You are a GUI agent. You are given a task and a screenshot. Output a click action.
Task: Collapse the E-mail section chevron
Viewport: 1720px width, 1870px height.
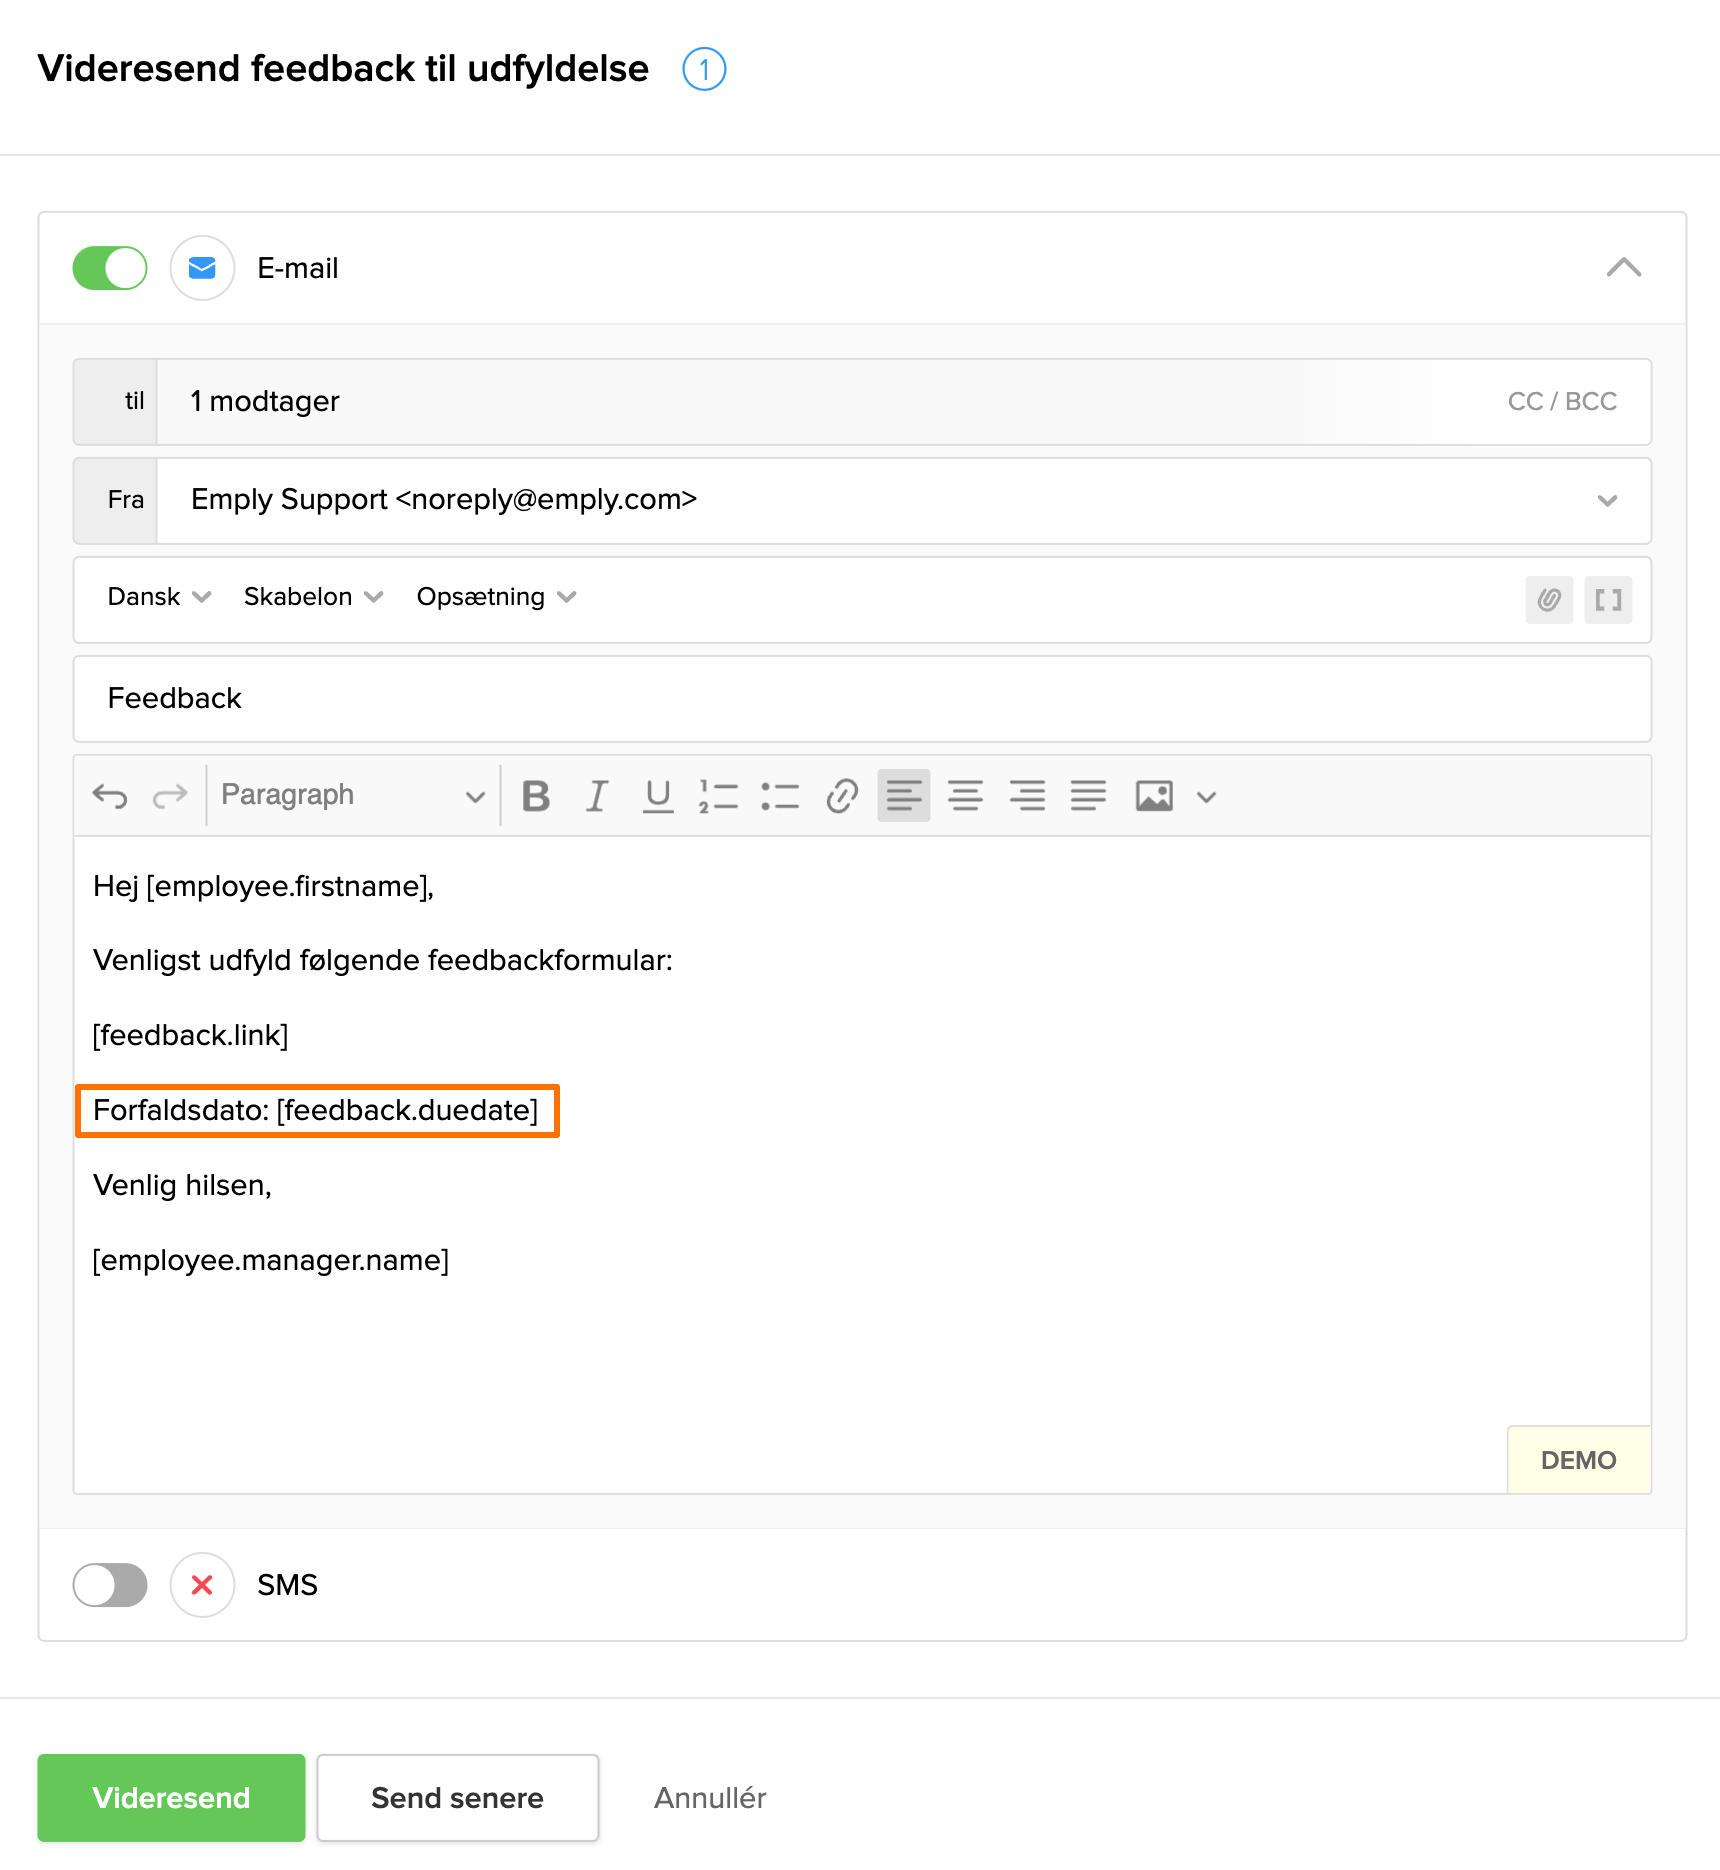point(1623,268)
